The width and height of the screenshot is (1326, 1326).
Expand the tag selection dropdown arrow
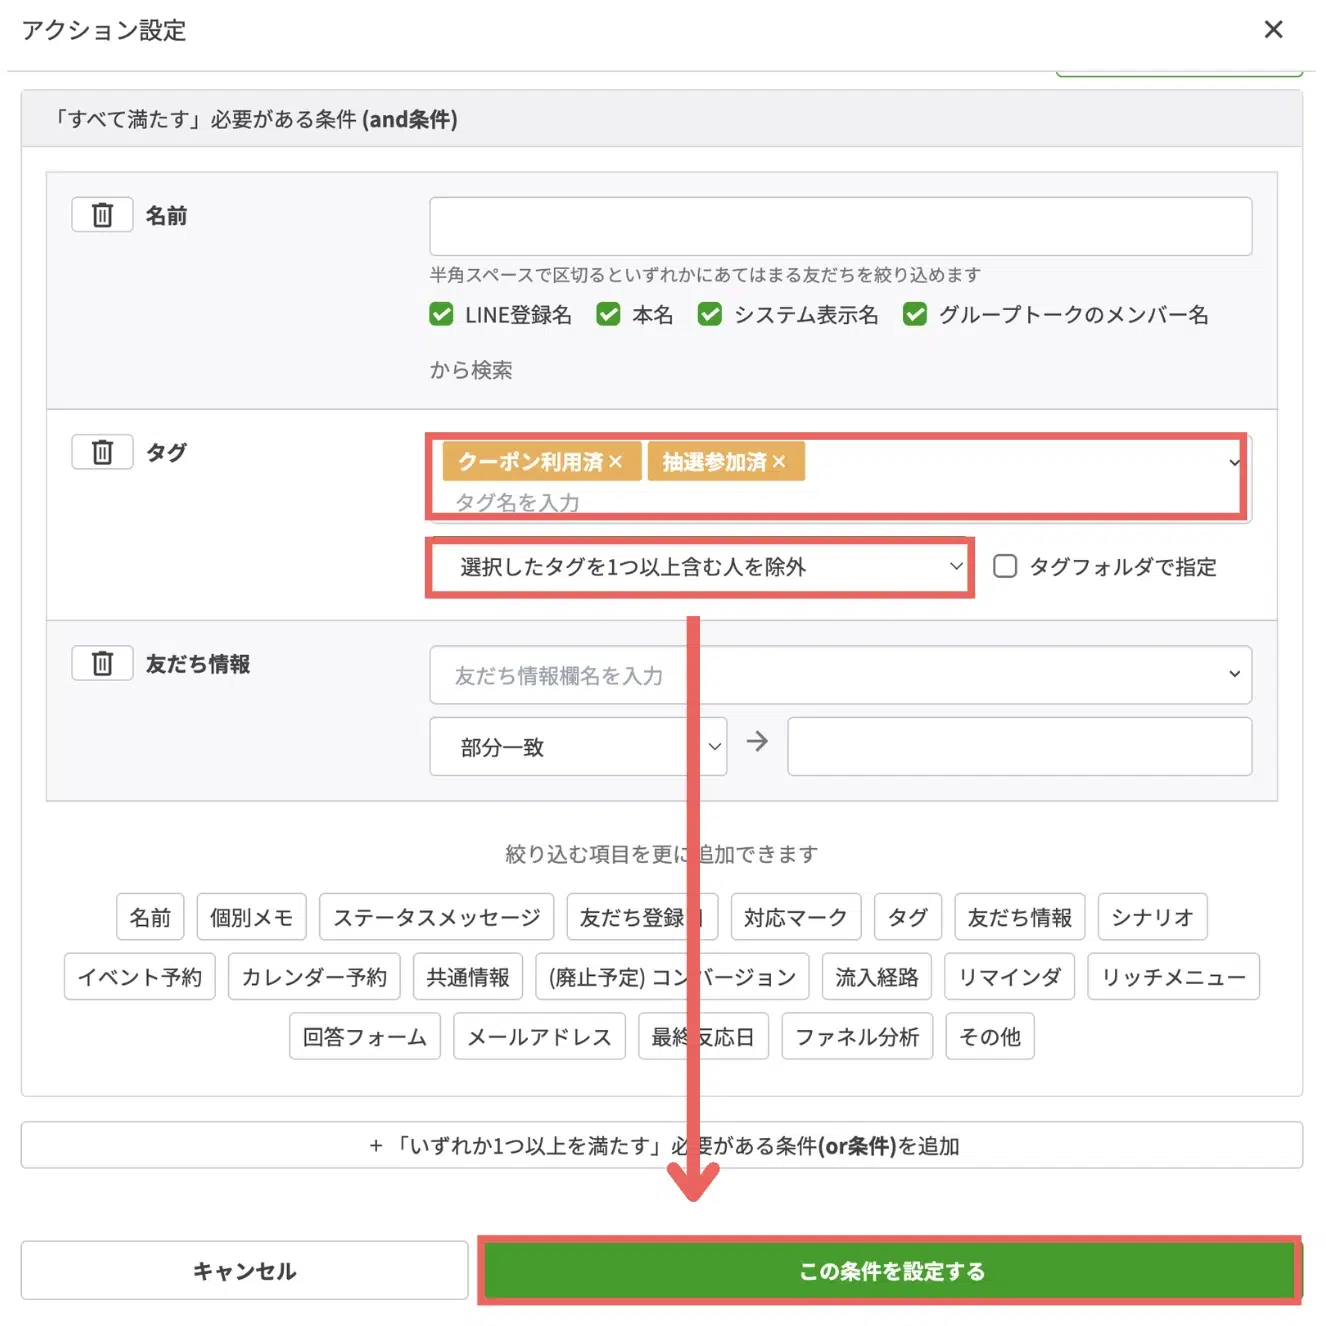tap(1235, 462)
